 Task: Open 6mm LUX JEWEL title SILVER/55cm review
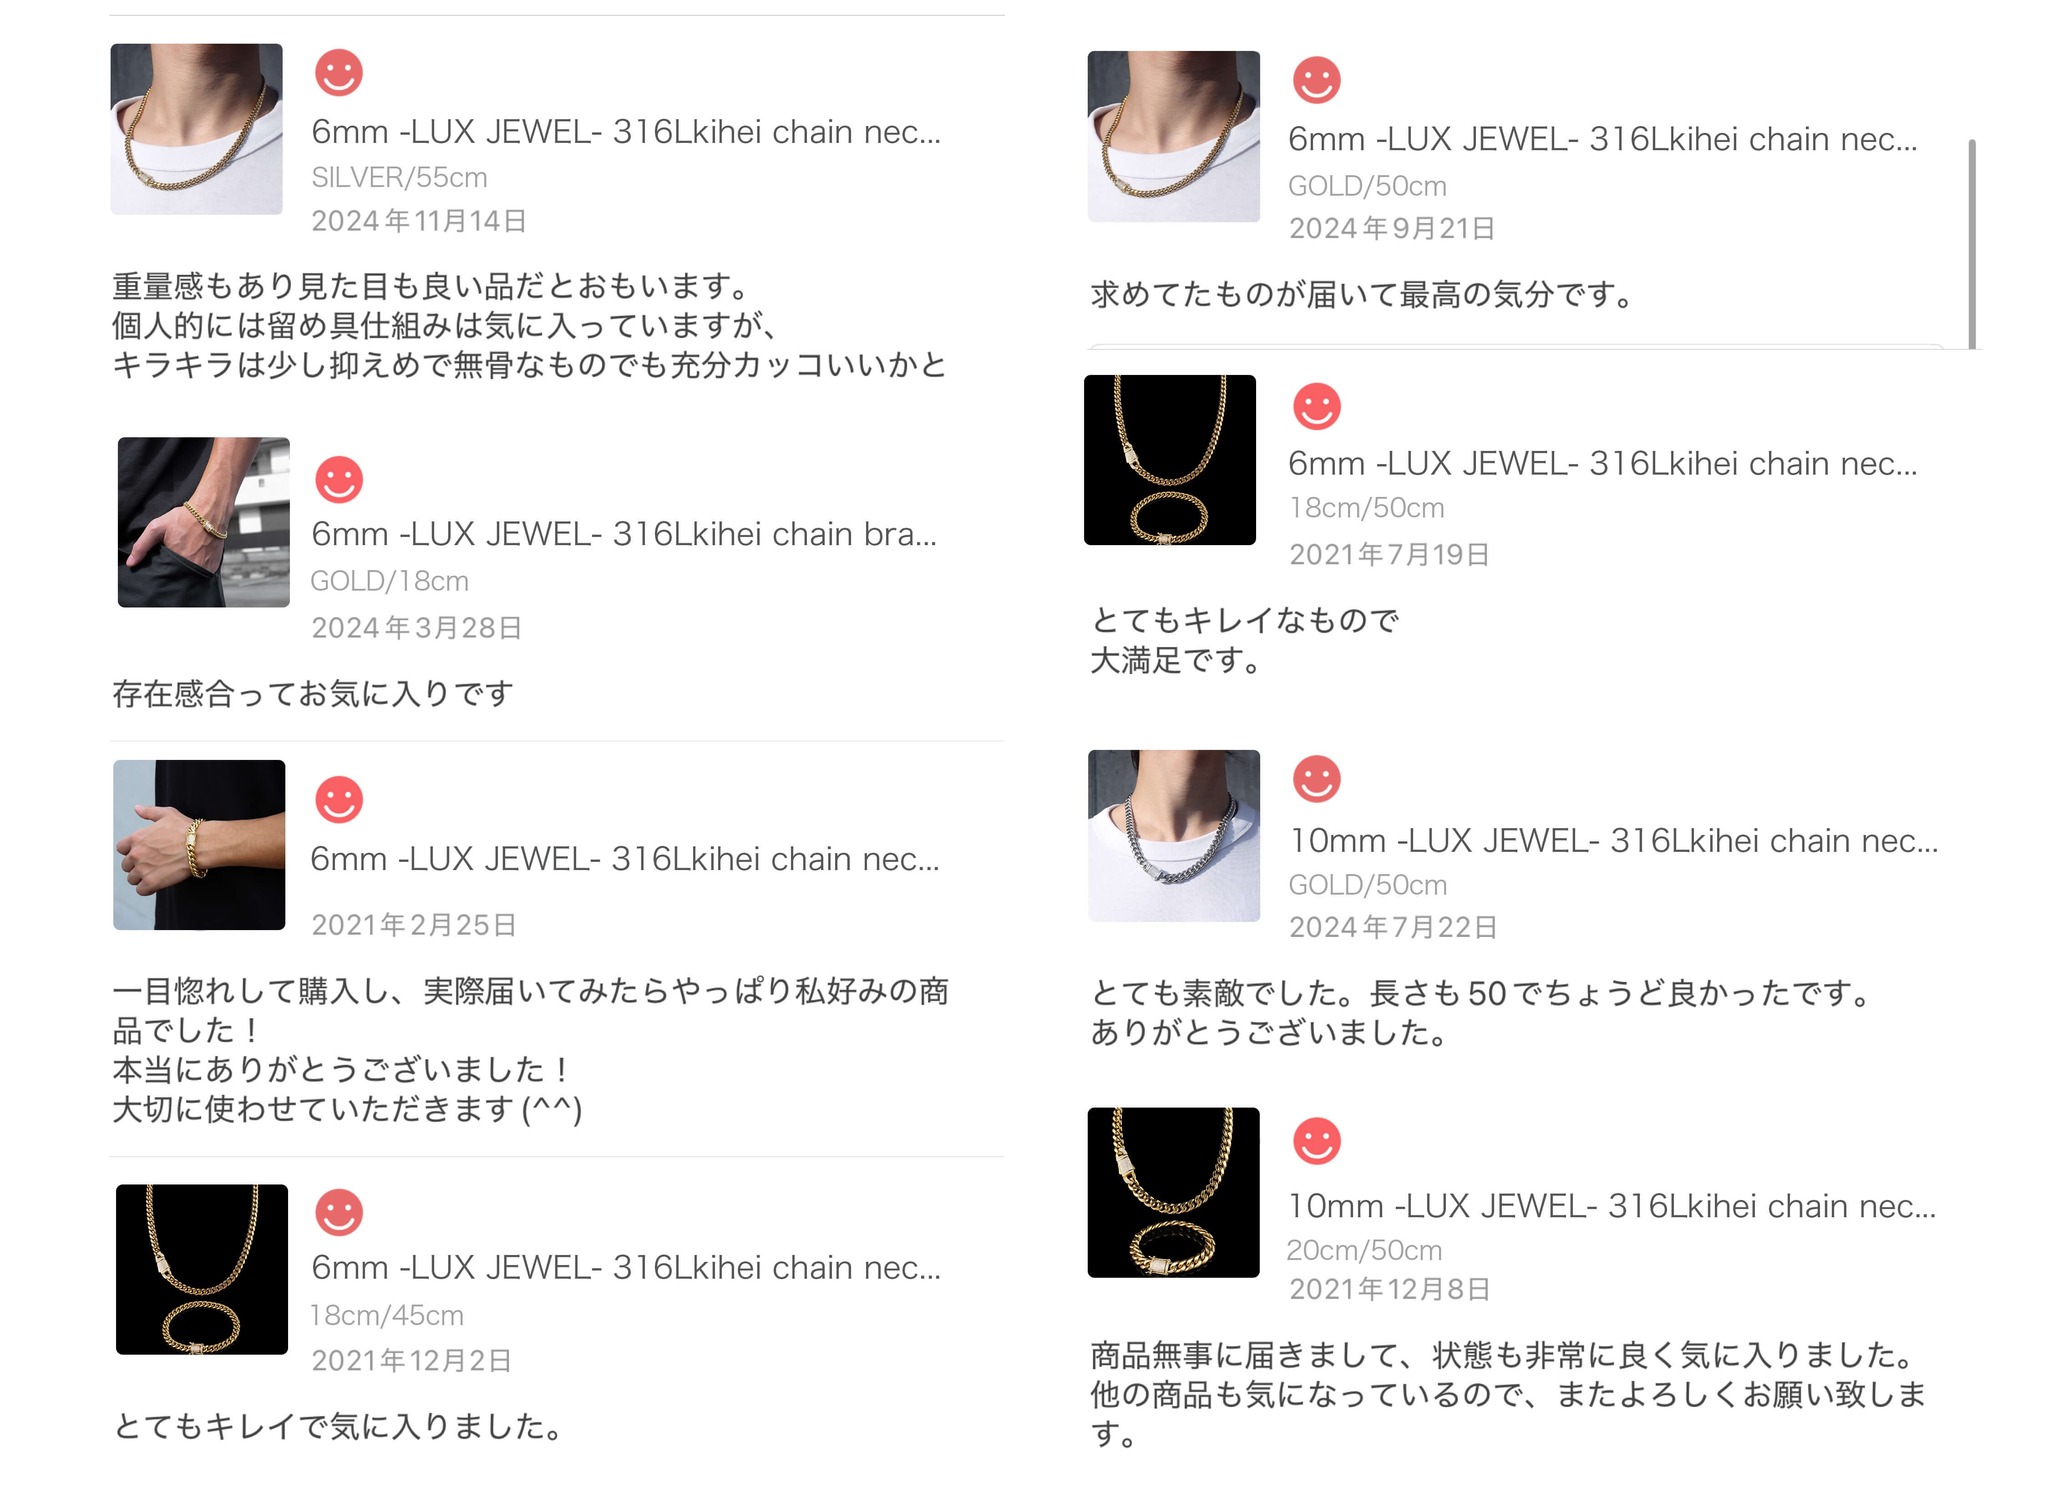point(626,132)
